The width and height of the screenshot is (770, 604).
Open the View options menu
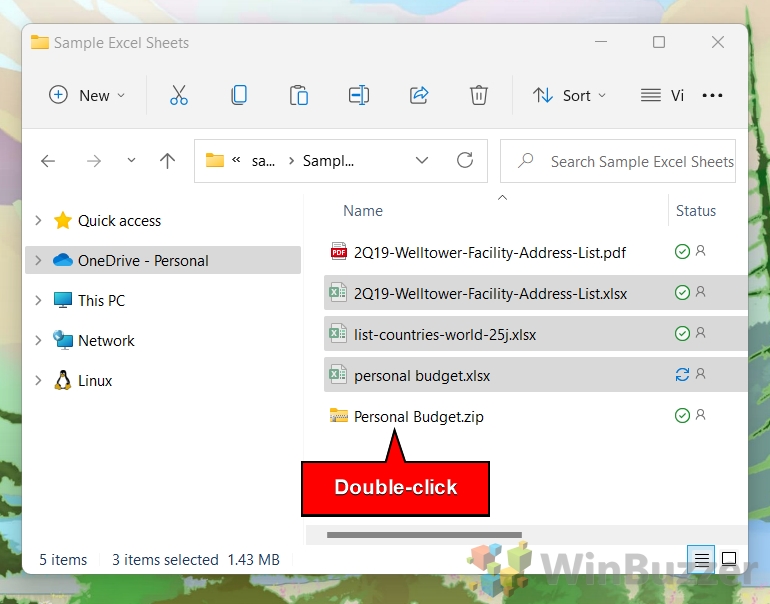(662, 95)
